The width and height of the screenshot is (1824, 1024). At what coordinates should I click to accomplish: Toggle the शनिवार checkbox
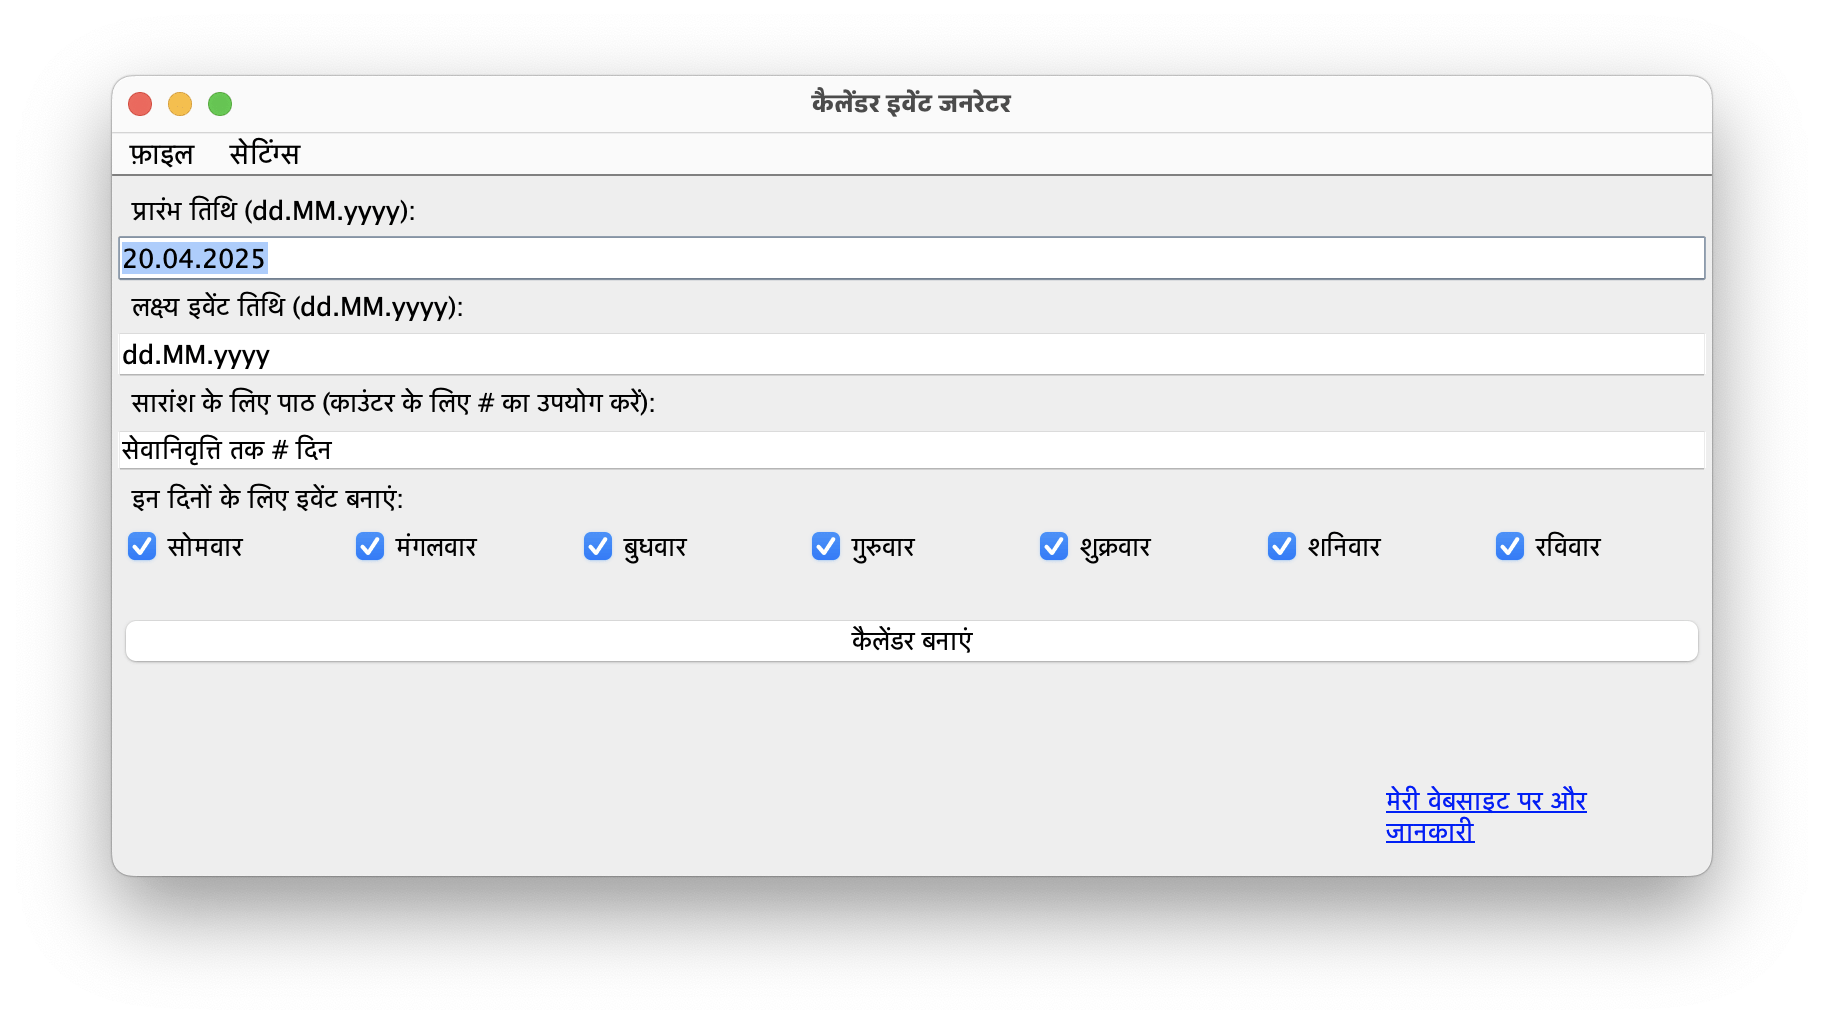1282,546
